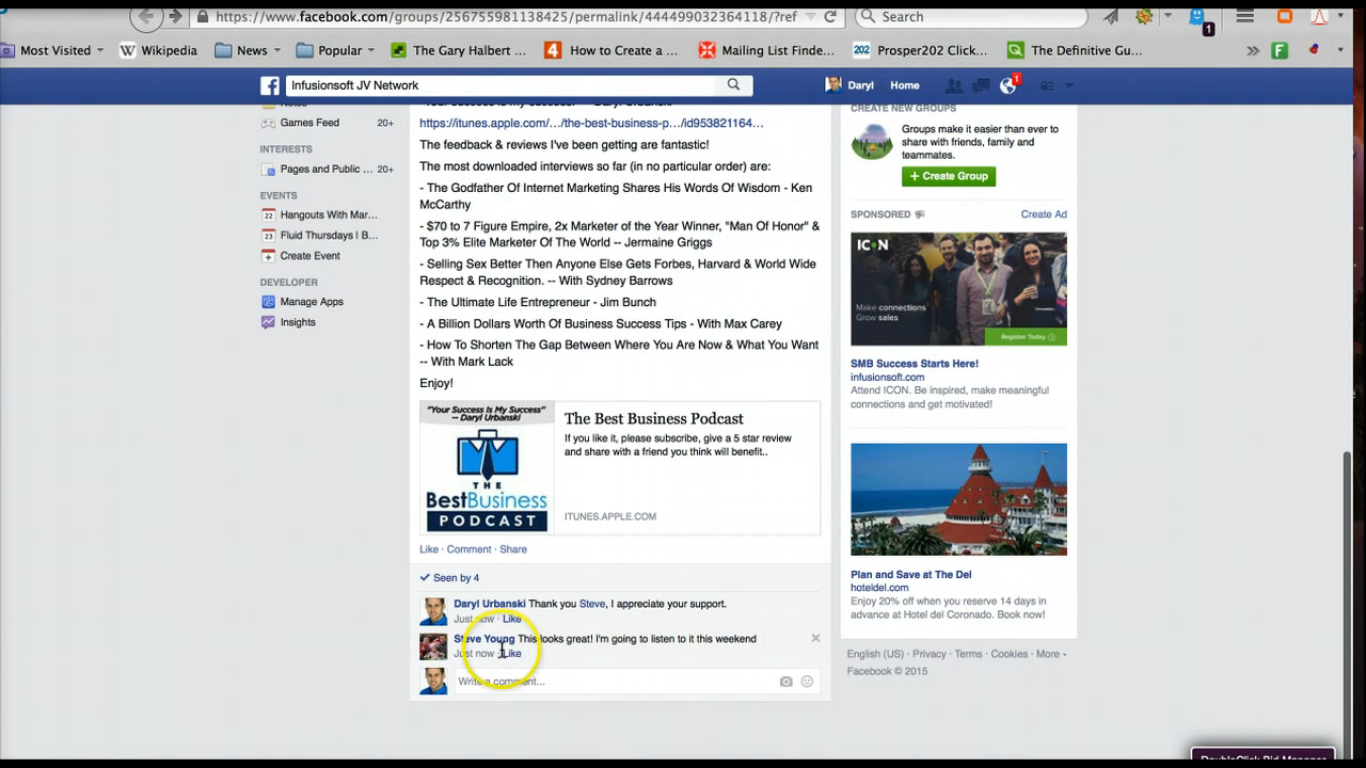Open the Facebook messages icon
The image size is (1366, 768).
(x=981, y=86)
